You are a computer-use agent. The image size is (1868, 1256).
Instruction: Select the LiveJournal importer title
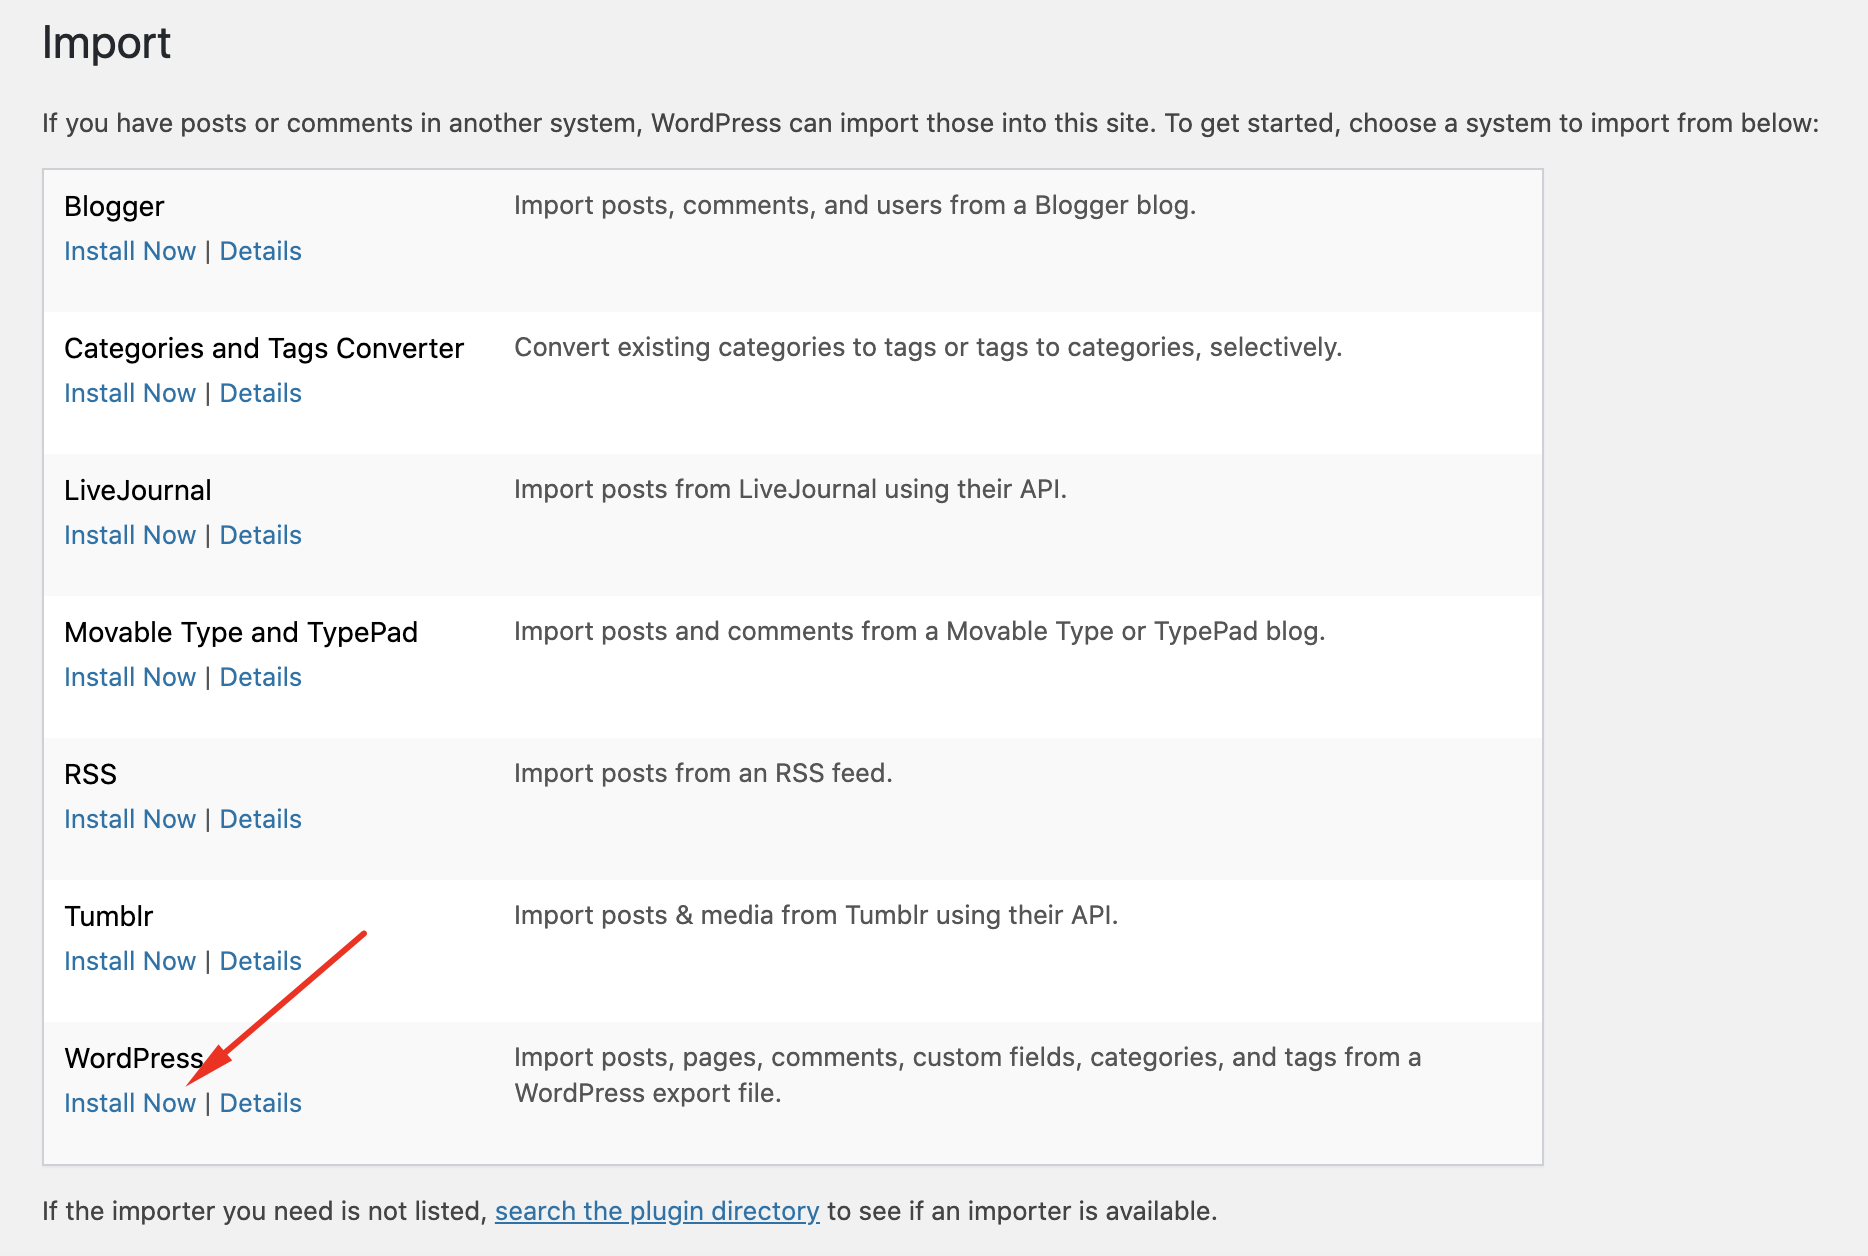138,490
